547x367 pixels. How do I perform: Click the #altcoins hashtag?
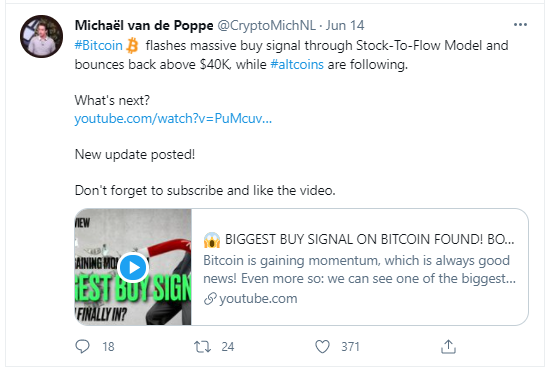pos(297,65)
